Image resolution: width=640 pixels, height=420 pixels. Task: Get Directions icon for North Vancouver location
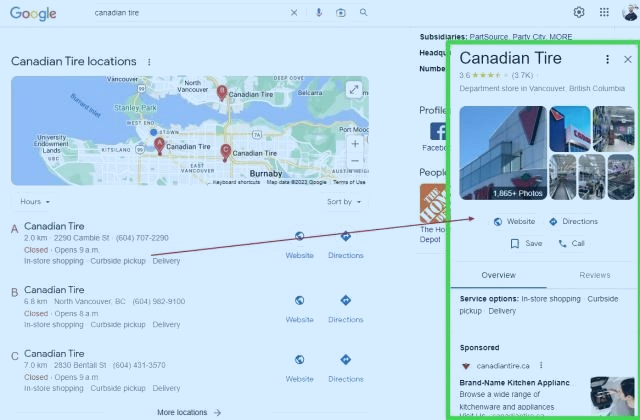click(345, 300)
